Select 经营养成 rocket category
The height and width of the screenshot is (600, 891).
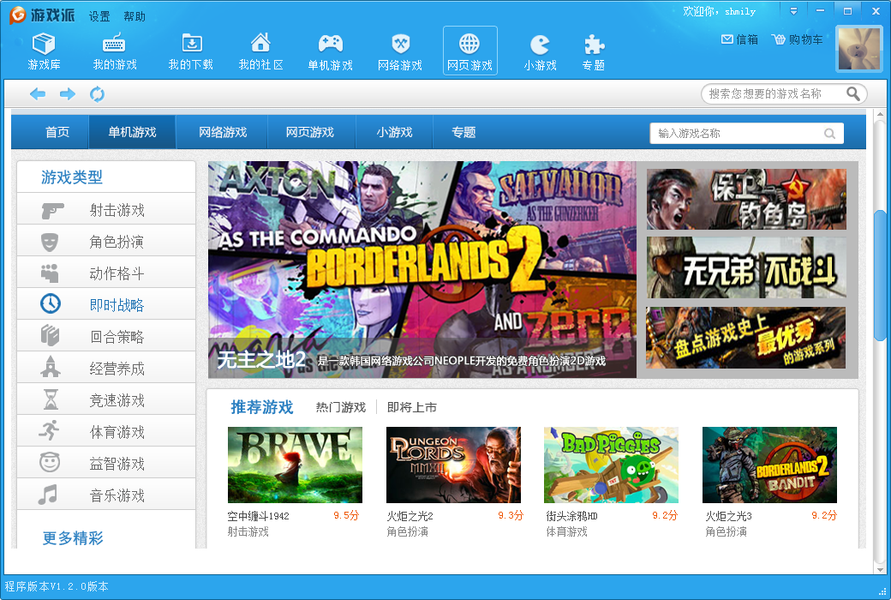pyautogui.click(x=106, y=369)
